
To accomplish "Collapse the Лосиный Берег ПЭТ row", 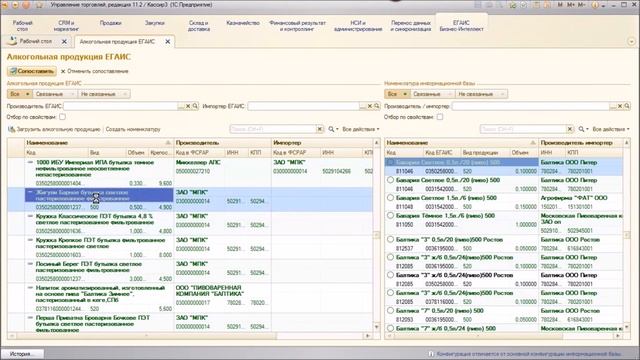I will pyautogui.click(x=30, y=264).
